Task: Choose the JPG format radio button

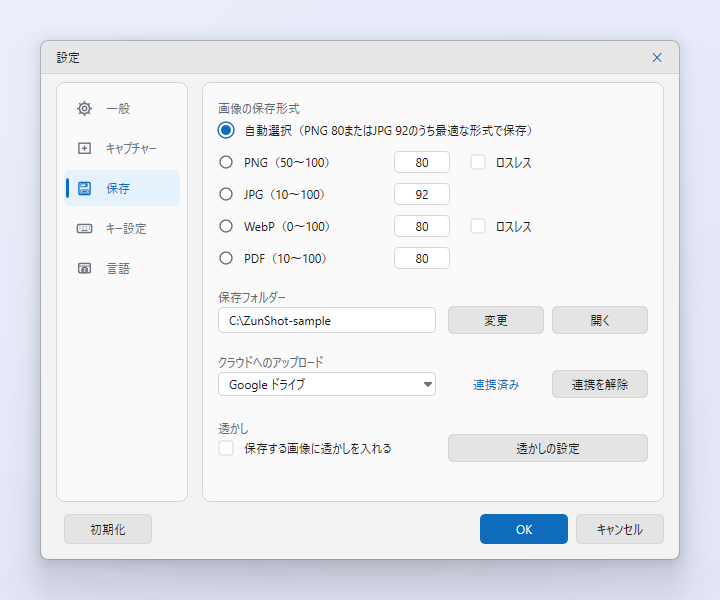Action: point(226,194)
